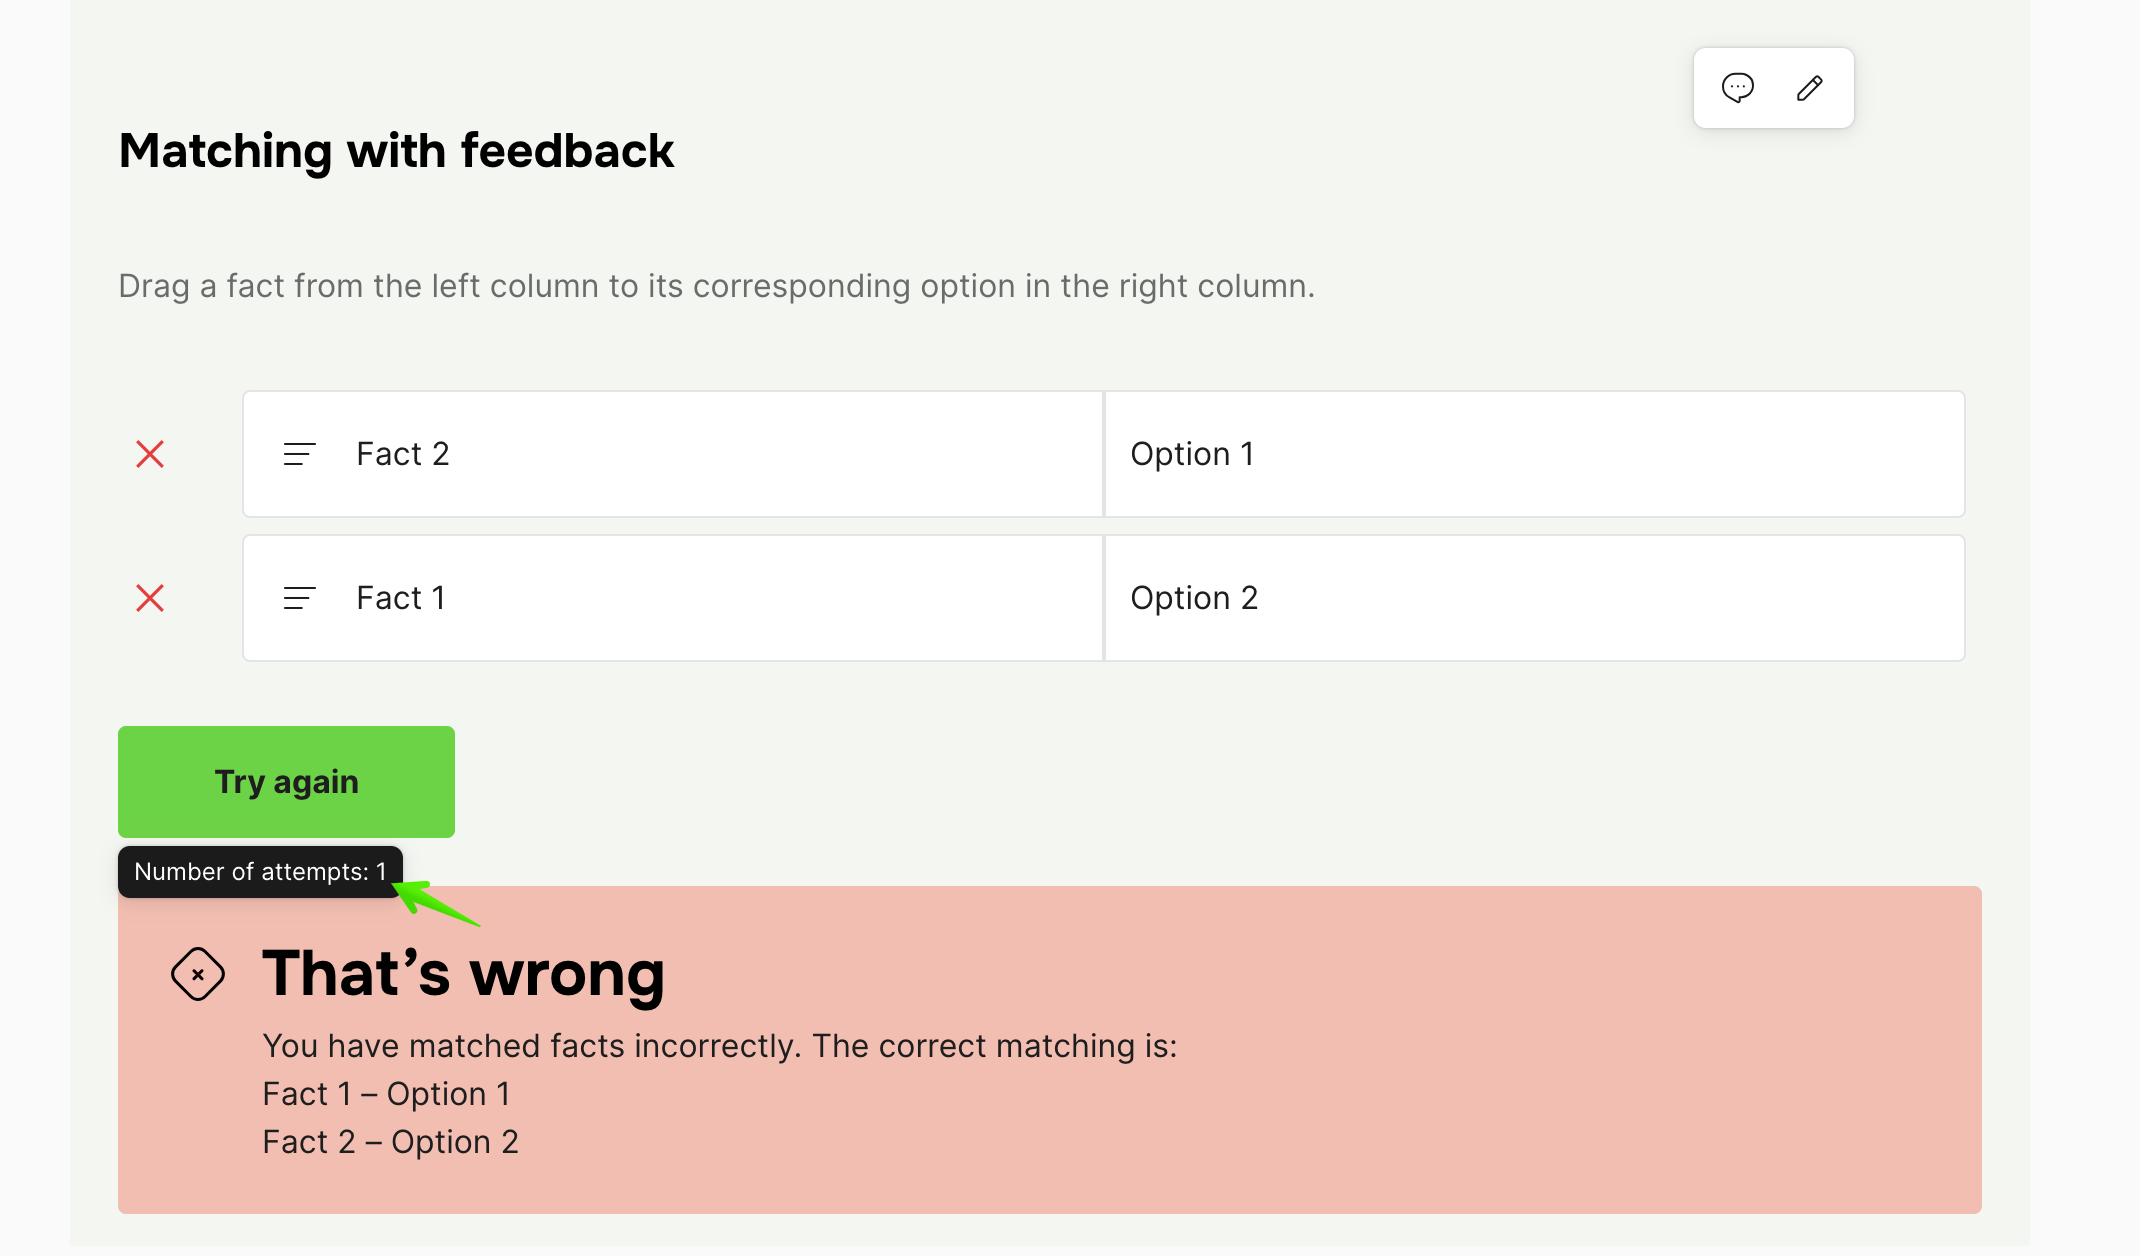
Task: Grab the drag handle of Fact 1
Action: point(299,598)
